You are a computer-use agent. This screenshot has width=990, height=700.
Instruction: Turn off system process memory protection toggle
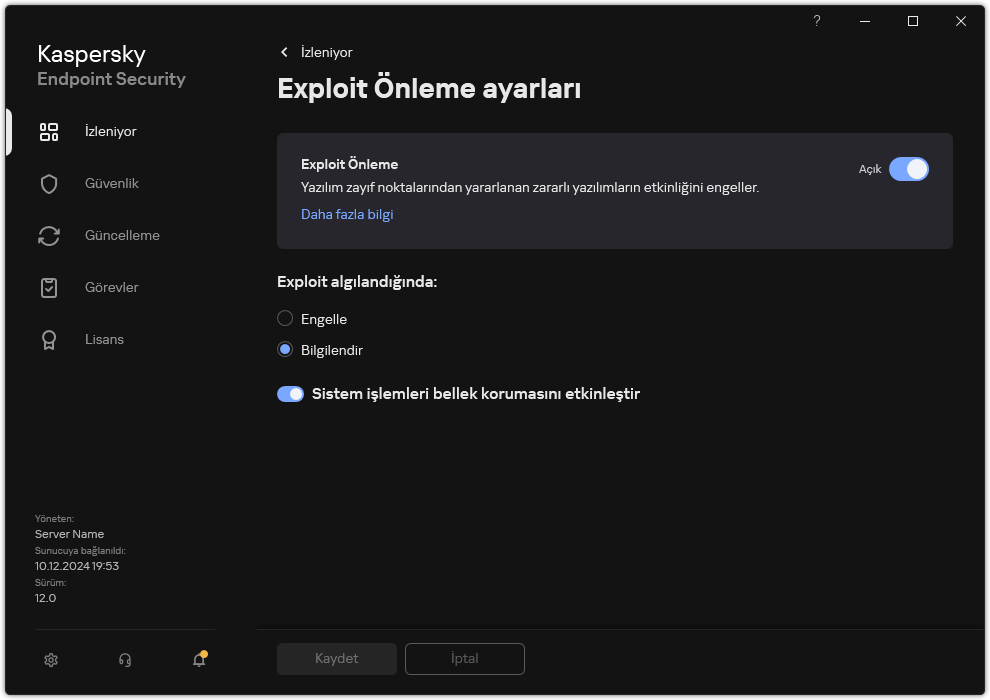coord(290,394)
